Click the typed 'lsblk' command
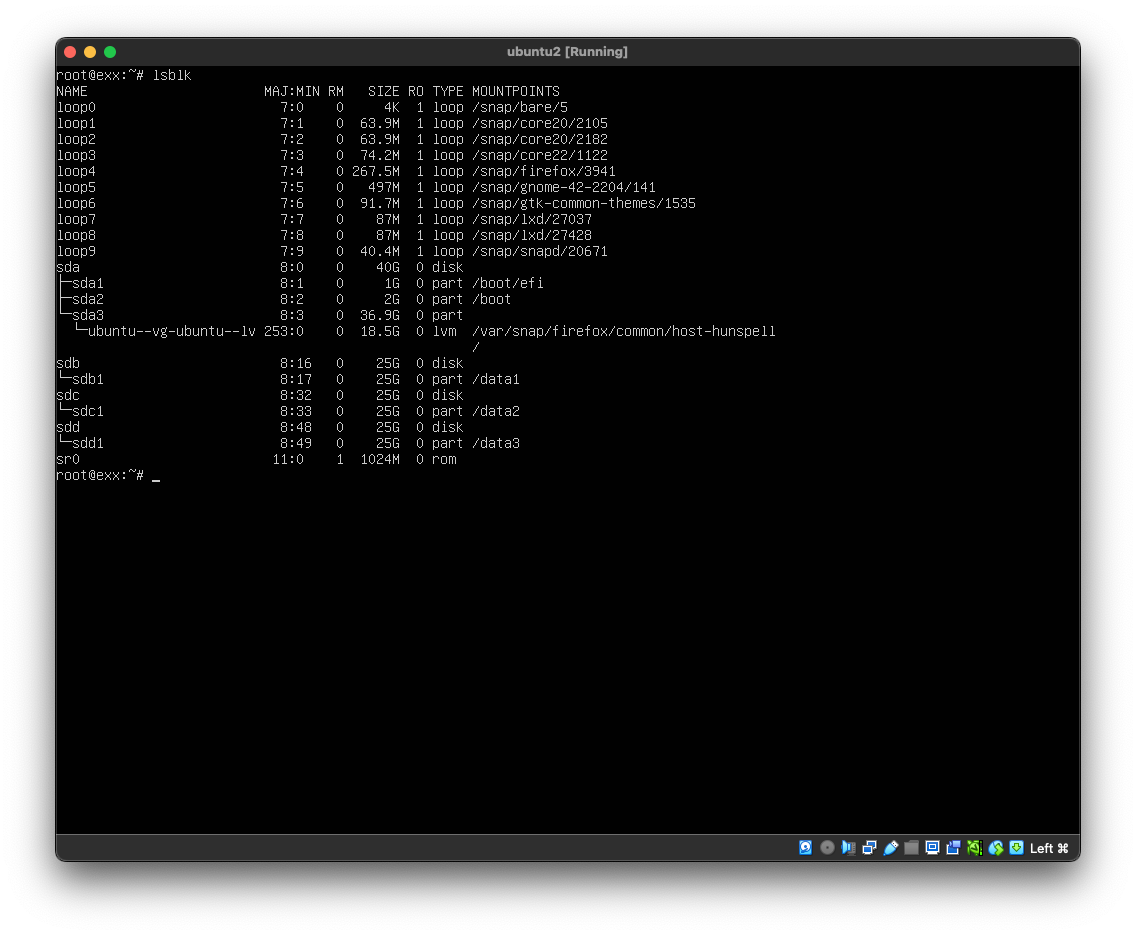This screenshot has height=935, width=1136. pyautogui.click(x=172, y=75)
